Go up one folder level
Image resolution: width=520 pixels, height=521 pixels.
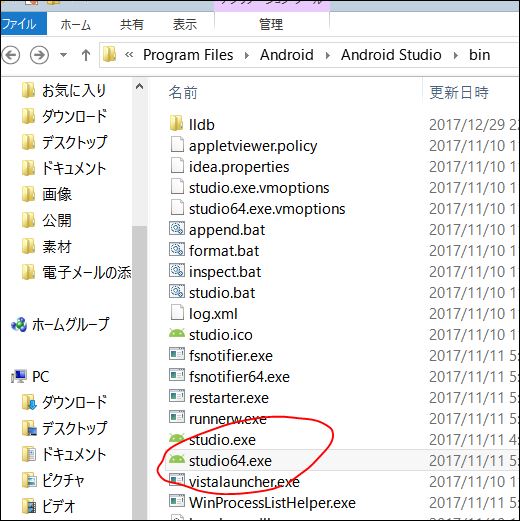click(86, 55)
